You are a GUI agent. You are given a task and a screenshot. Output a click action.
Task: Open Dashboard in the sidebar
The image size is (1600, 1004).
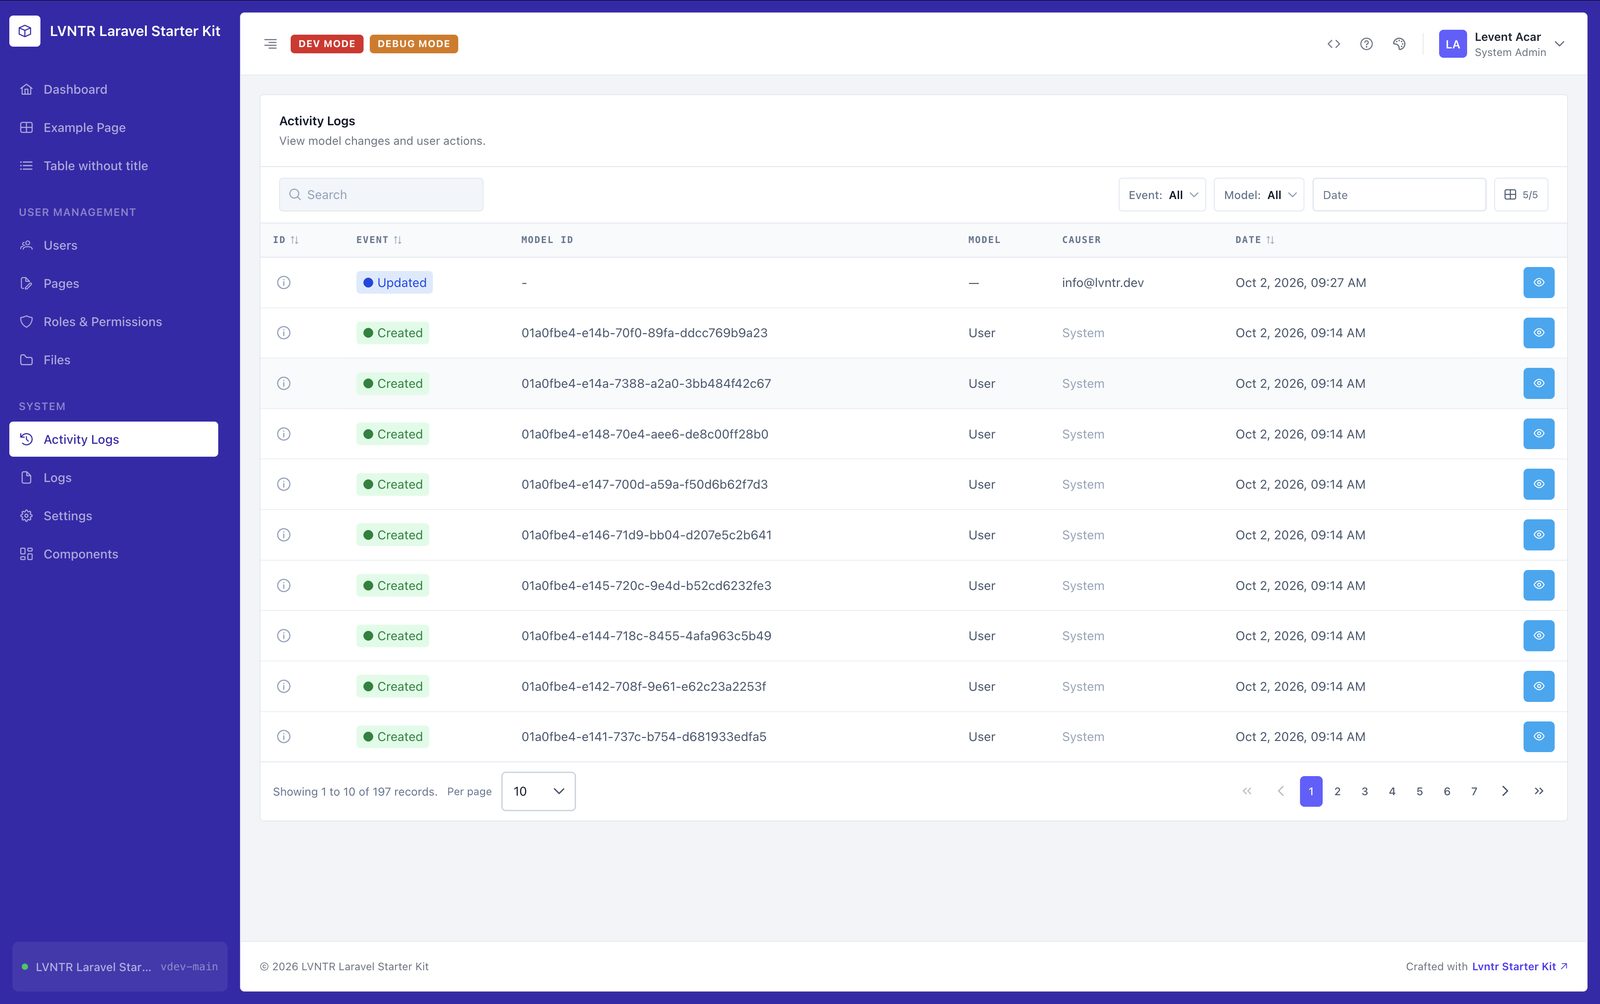coord(114,89)
